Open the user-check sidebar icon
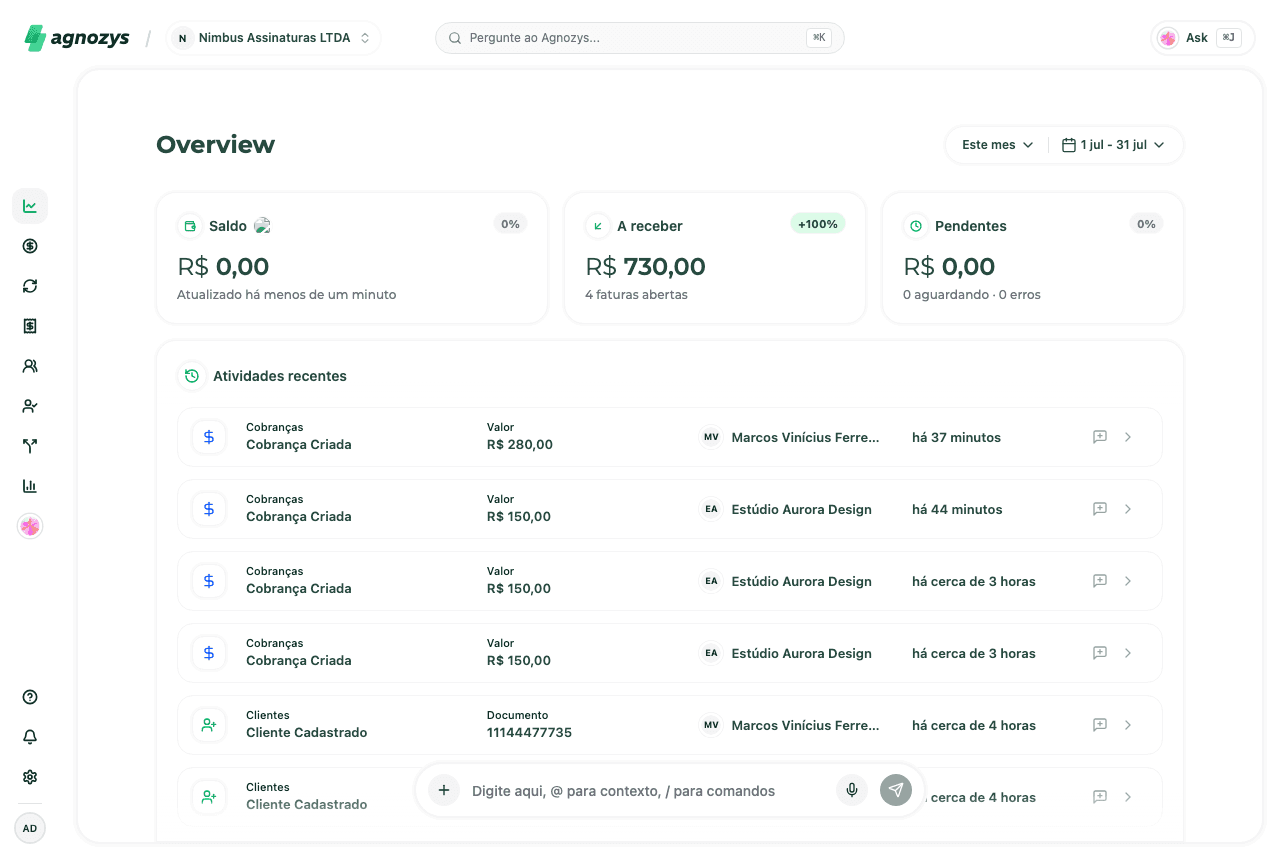The width and height of the screenshot is (1280, 860). [x=30, y=406]
